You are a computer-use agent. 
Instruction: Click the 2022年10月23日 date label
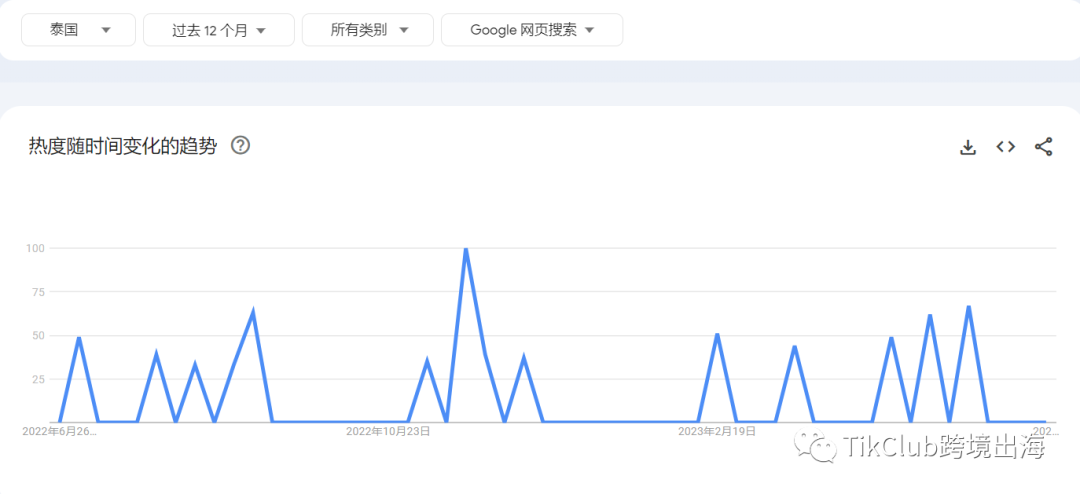click(388, 431)
